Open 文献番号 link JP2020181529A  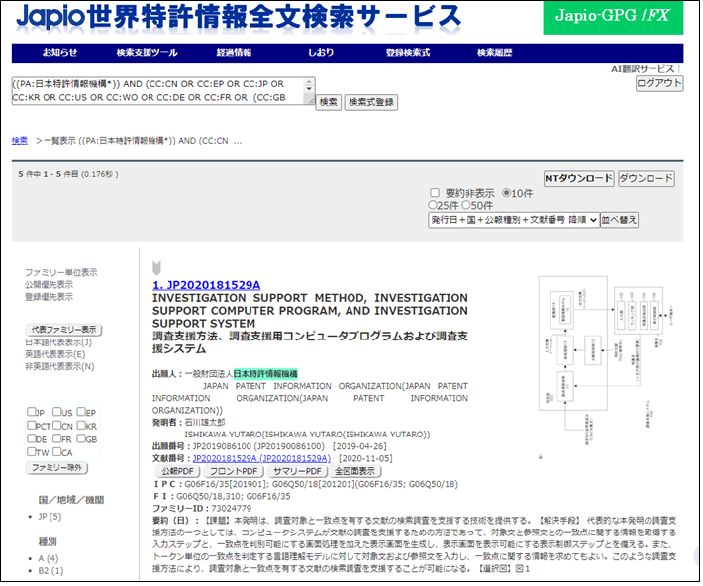263,460
